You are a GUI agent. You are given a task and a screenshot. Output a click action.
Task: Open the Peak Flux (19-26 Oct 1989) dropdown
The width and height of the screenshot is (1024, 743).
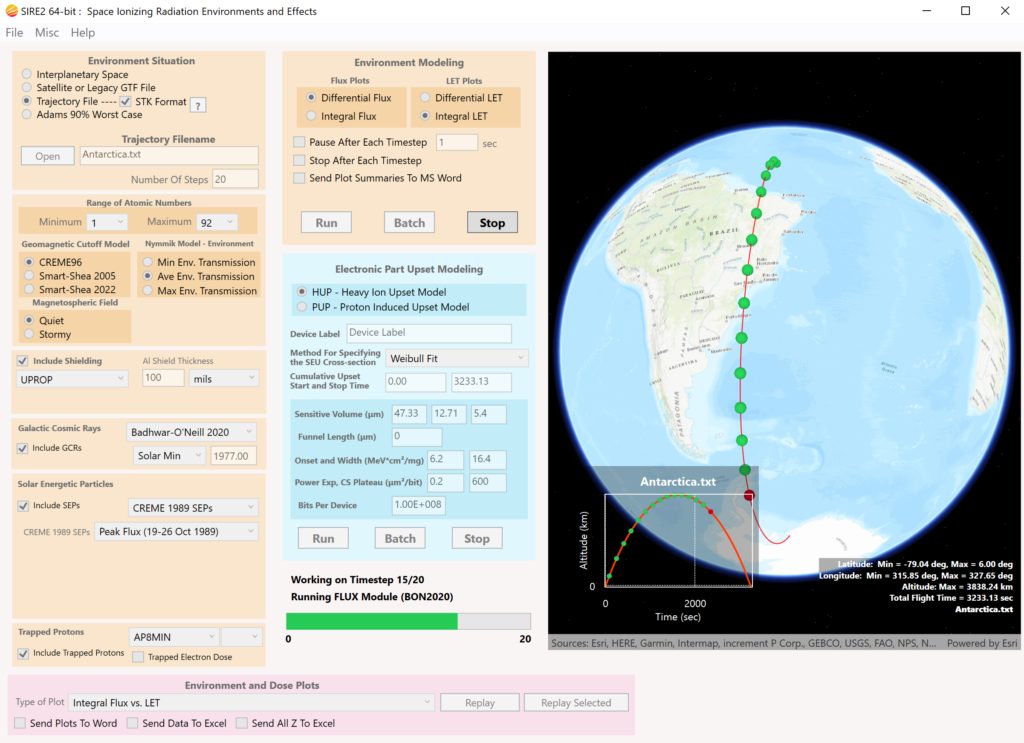click(176, 531)
